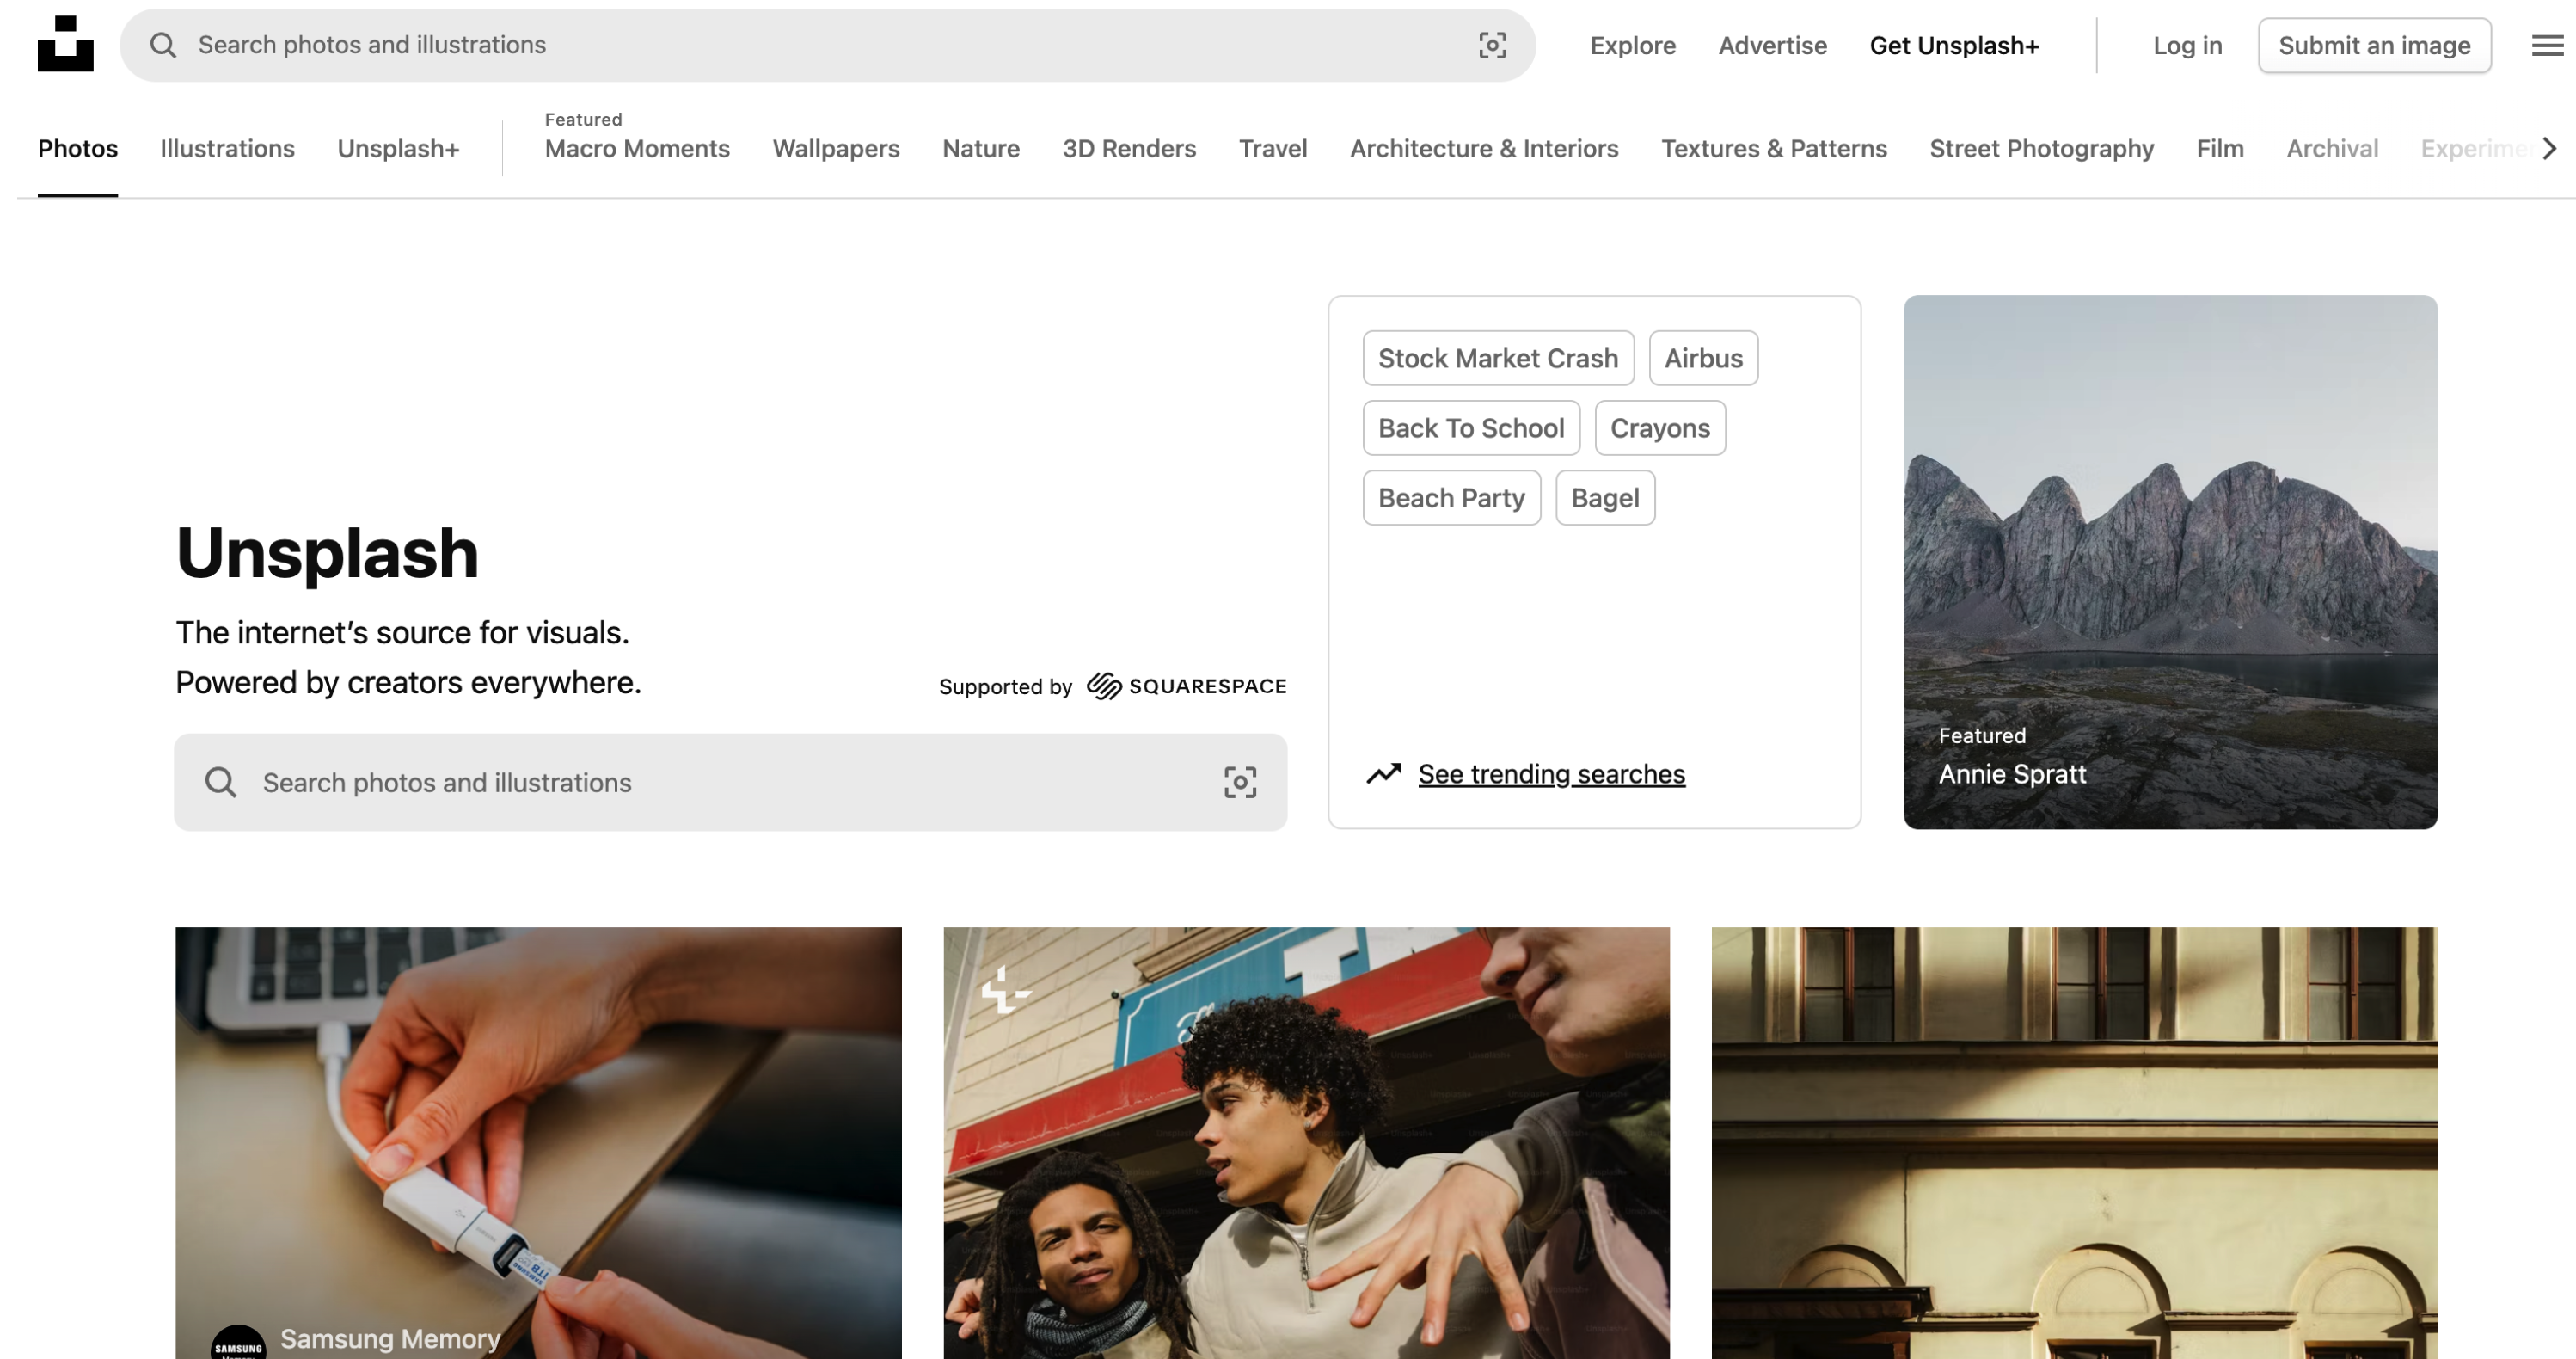This screenshot has width=2576, height=1359.
Task: Select the Back To School tag
Action: [x=1471, y=428]
